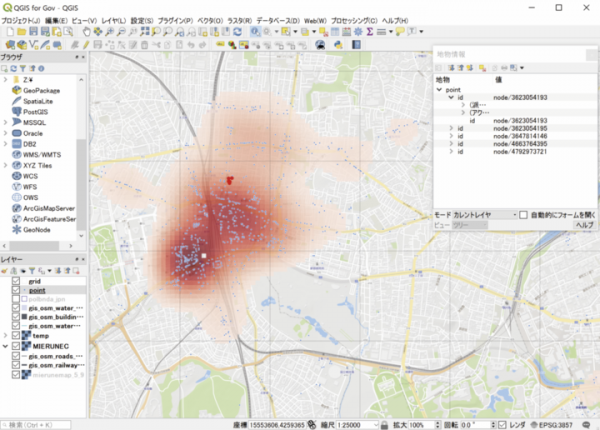600x430 pixels.
Task: Click the magnification 100% spinner
Action: [x=424, y=425]
